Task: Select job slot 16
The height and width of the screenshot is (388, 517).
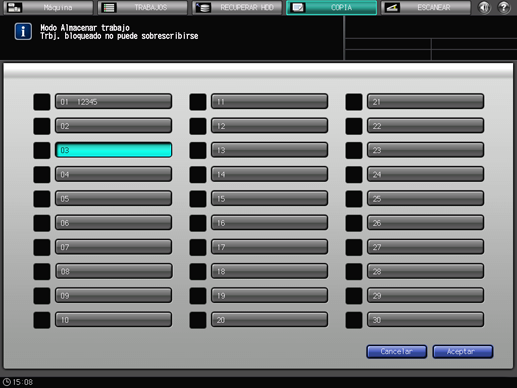Action: [269, 223]
